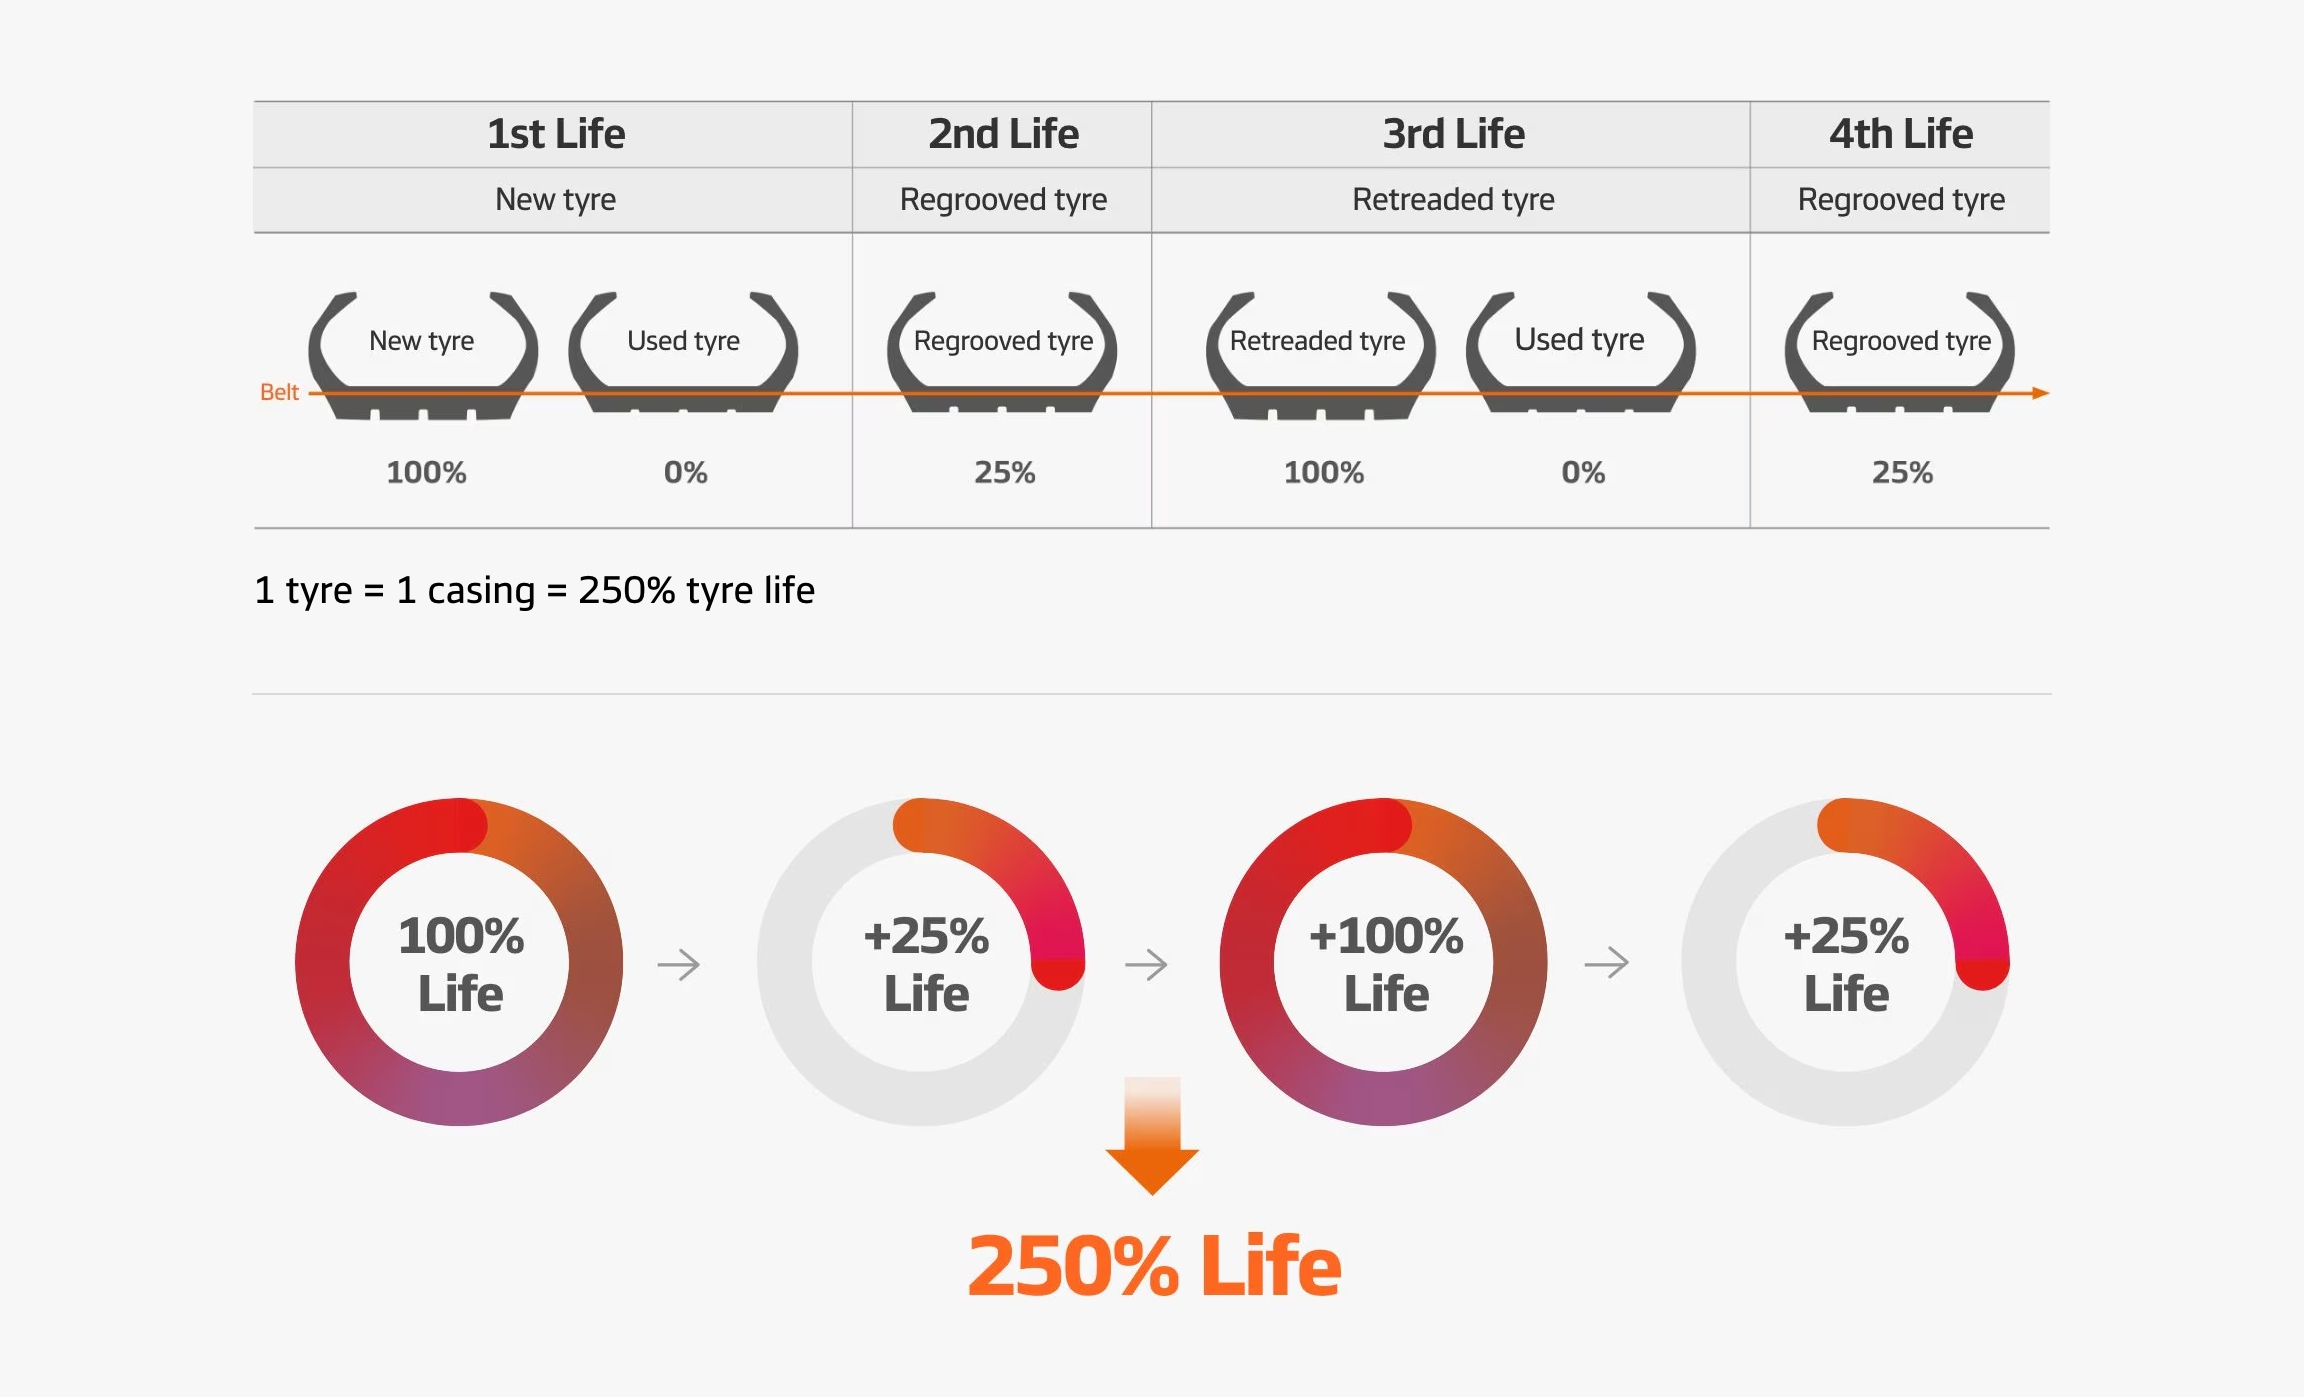This screenshot has height=1397, width=2304.
Task: Click the arrow pointing to the +100% Life donut
Action: click(x=1146, y=965)
